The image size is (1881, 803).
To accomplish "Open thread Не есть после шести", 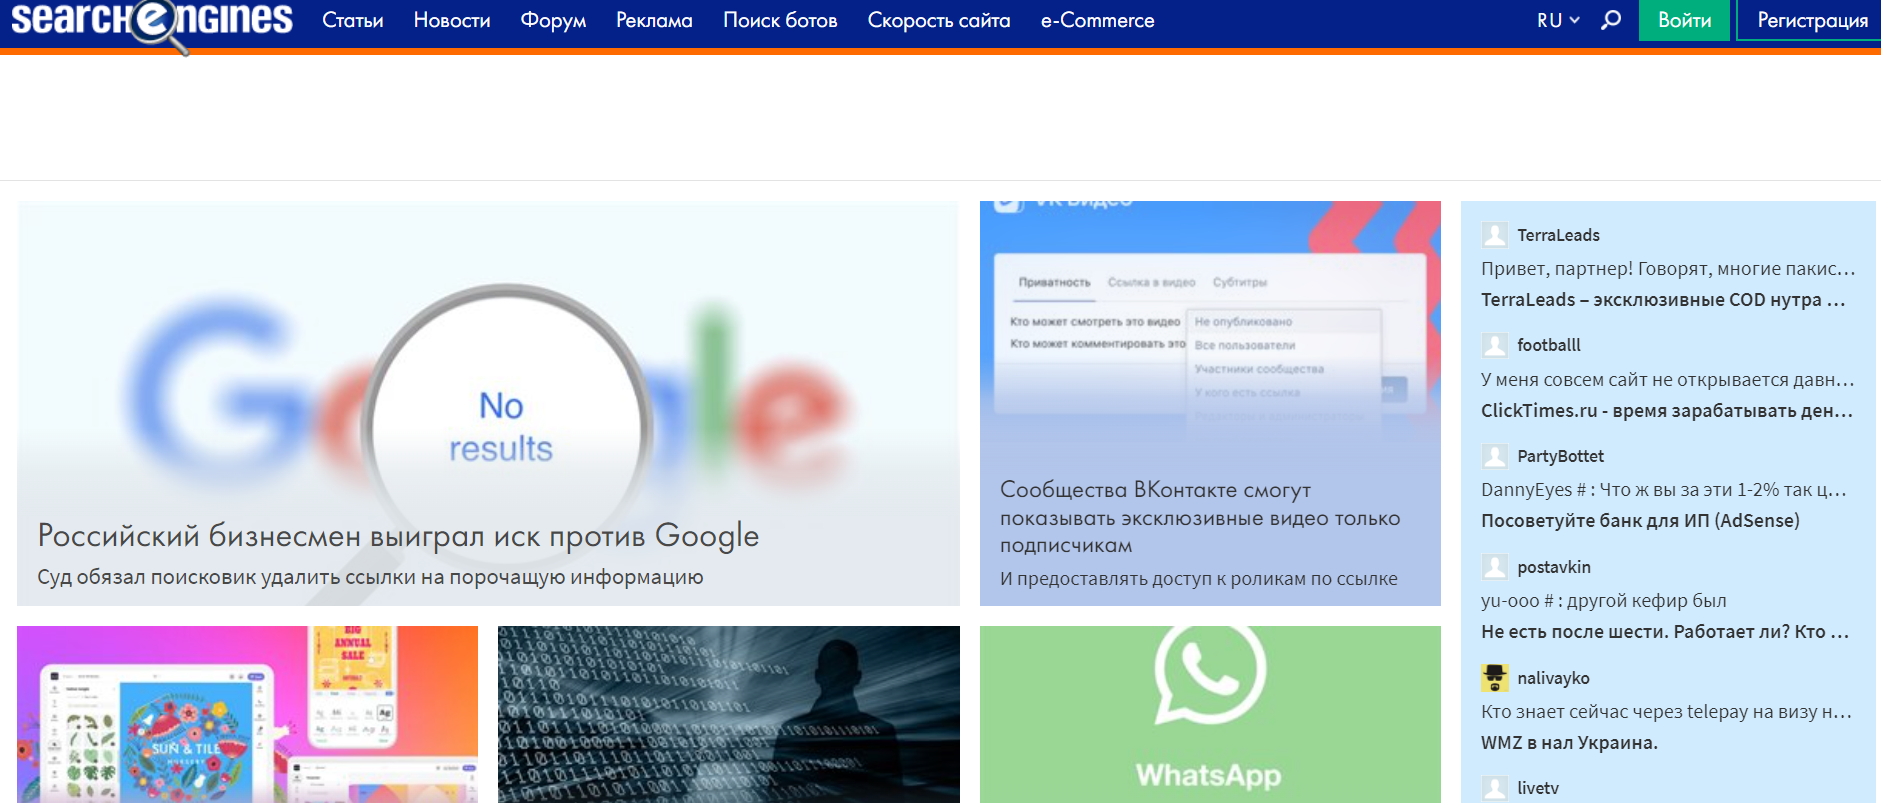I will point(1665,632).
